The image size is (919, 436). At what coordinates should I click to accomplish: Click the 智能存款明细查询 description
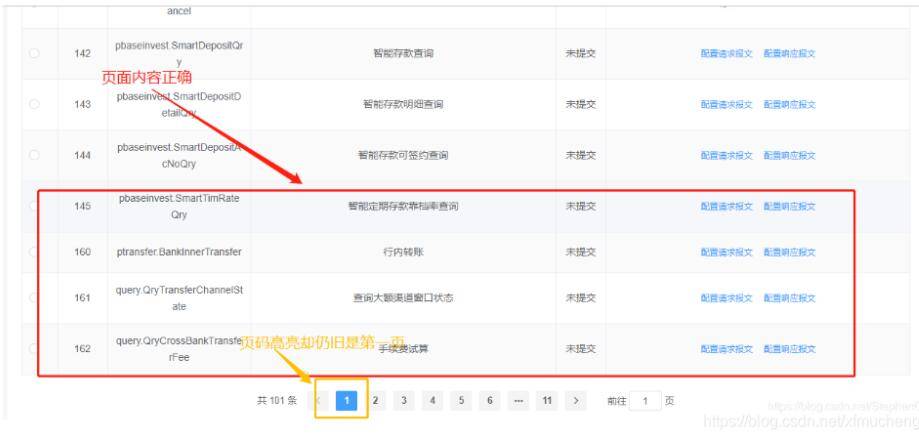(x=403, y=104)
